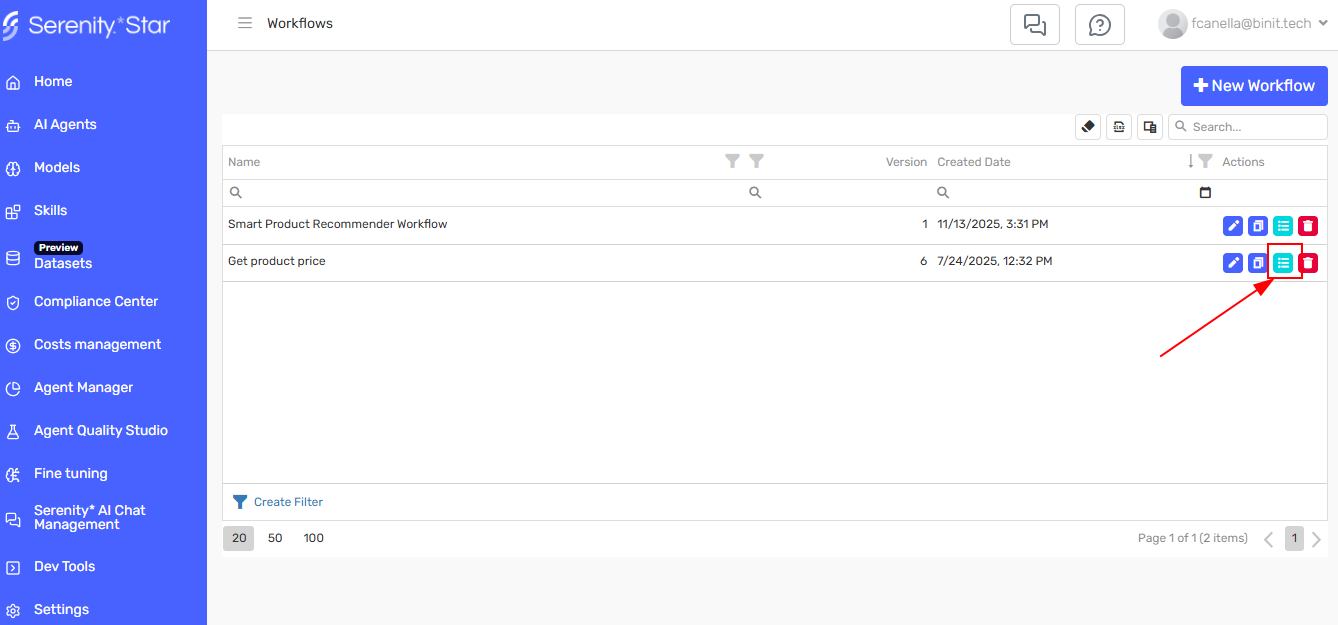Click the New Workflow button
Screen dimensions: 1338x625
[1253, 86]
